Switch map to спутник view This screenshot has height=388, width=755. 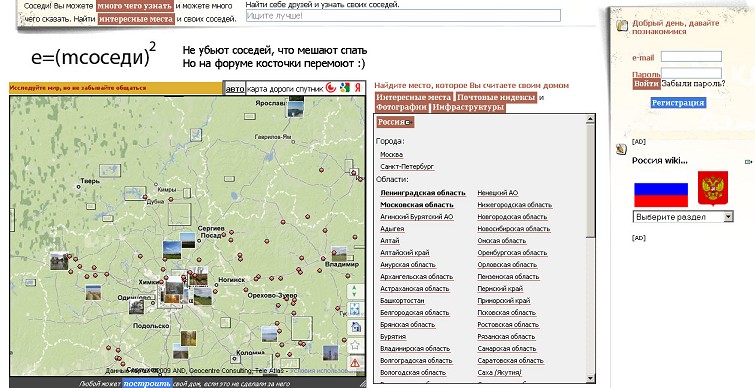pyautogui.click(x=309, y=89)
